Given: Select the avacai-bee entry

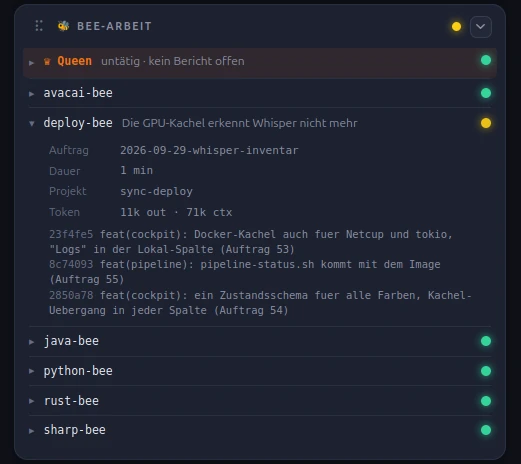Looking at the screenshot, I should tap(78, 93).
